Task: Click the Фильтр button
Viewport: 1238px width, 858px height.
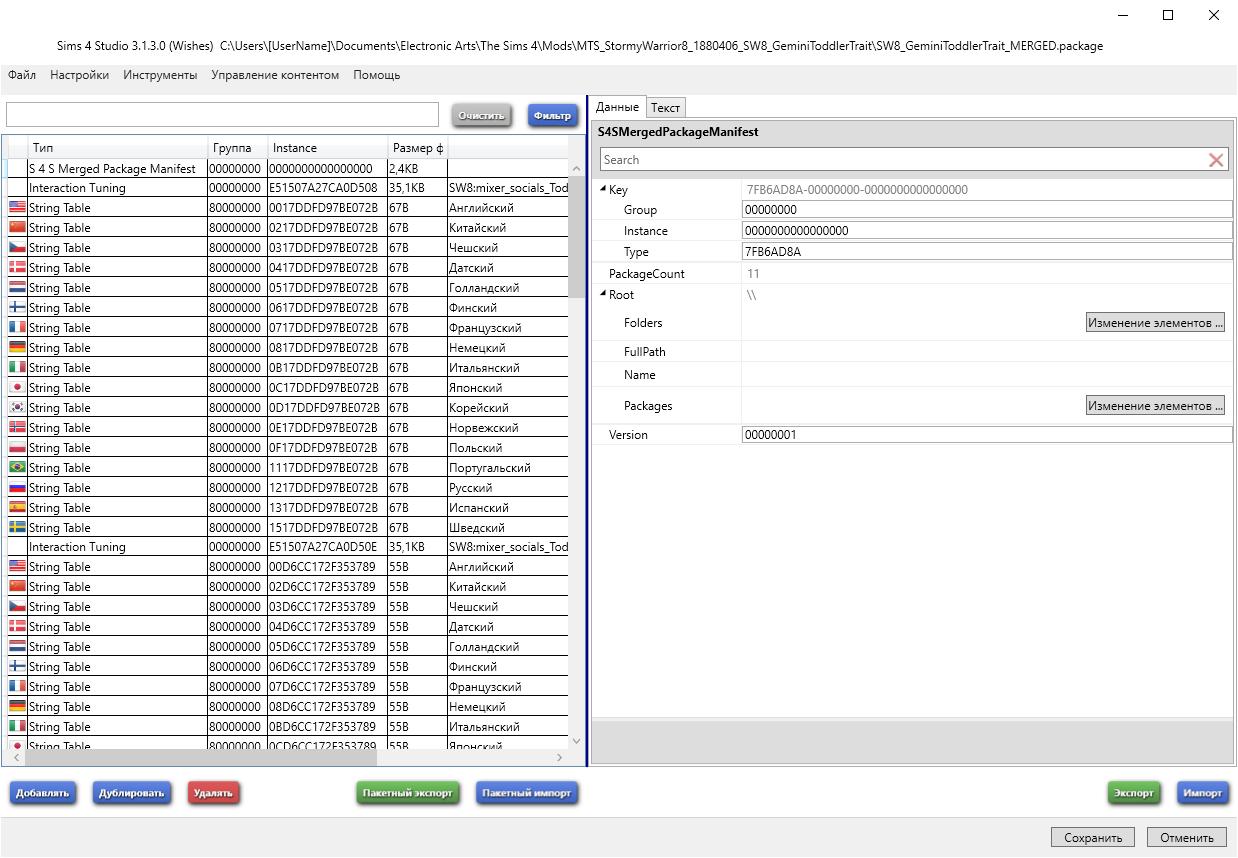Action: point(553,116)
